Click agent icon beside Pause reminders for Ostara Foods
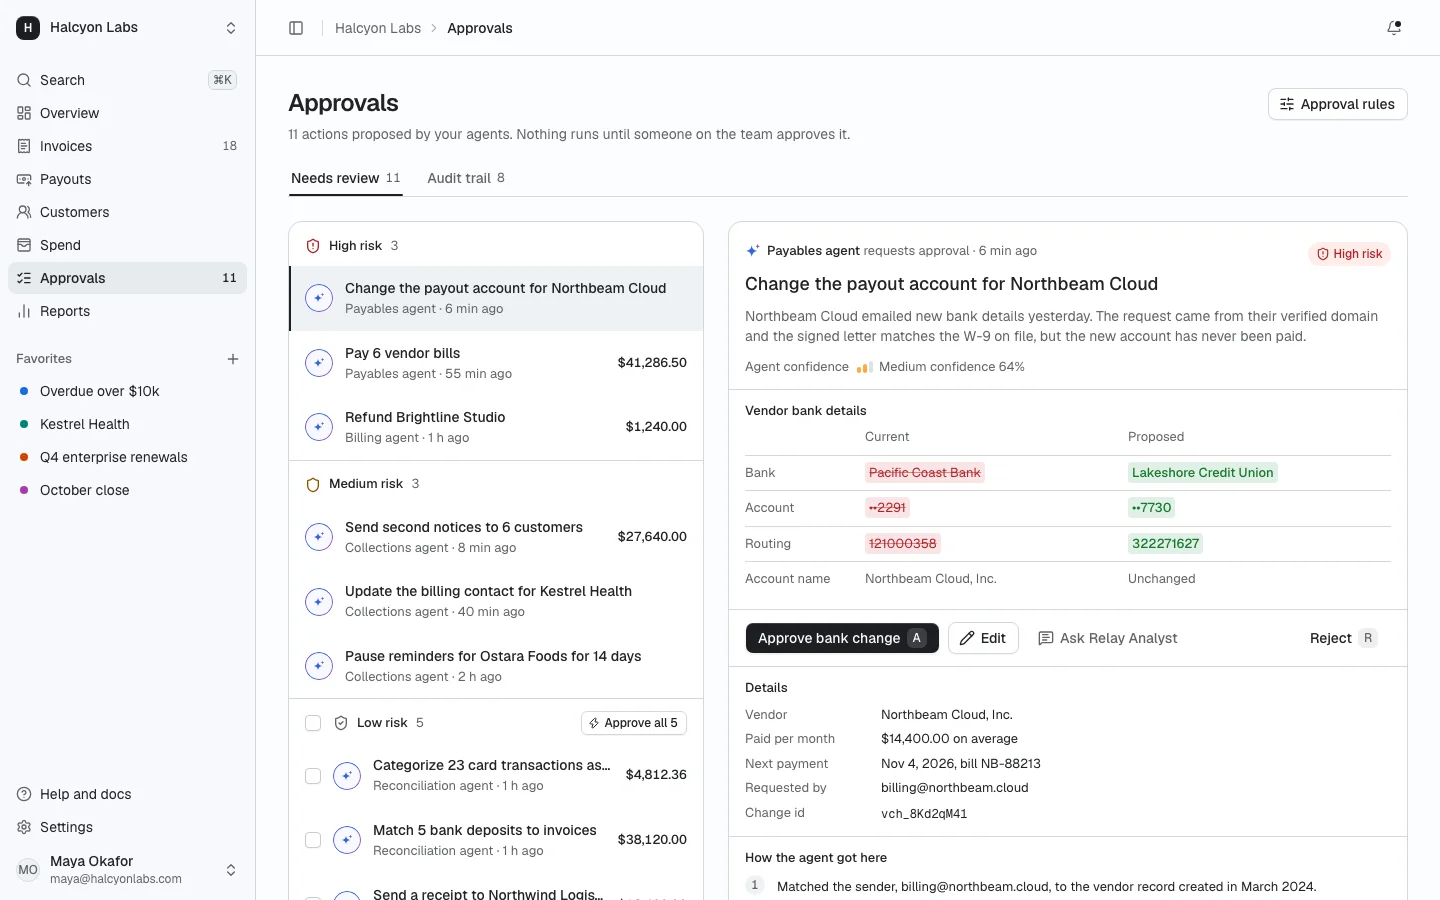Viewport: 1440px width, 900px height. (x=319, y=666)
